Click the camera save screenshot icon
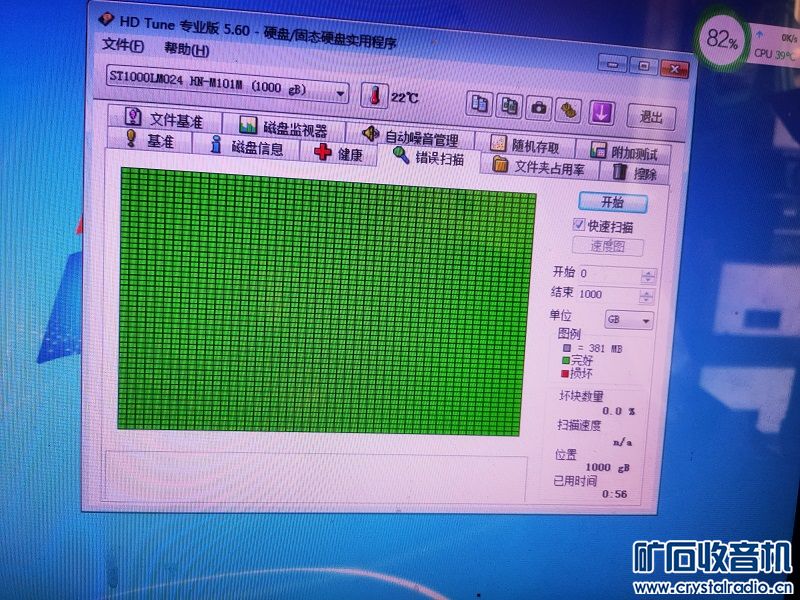The height and width of the screenshot is (600, 800). (x=538, y=108)
